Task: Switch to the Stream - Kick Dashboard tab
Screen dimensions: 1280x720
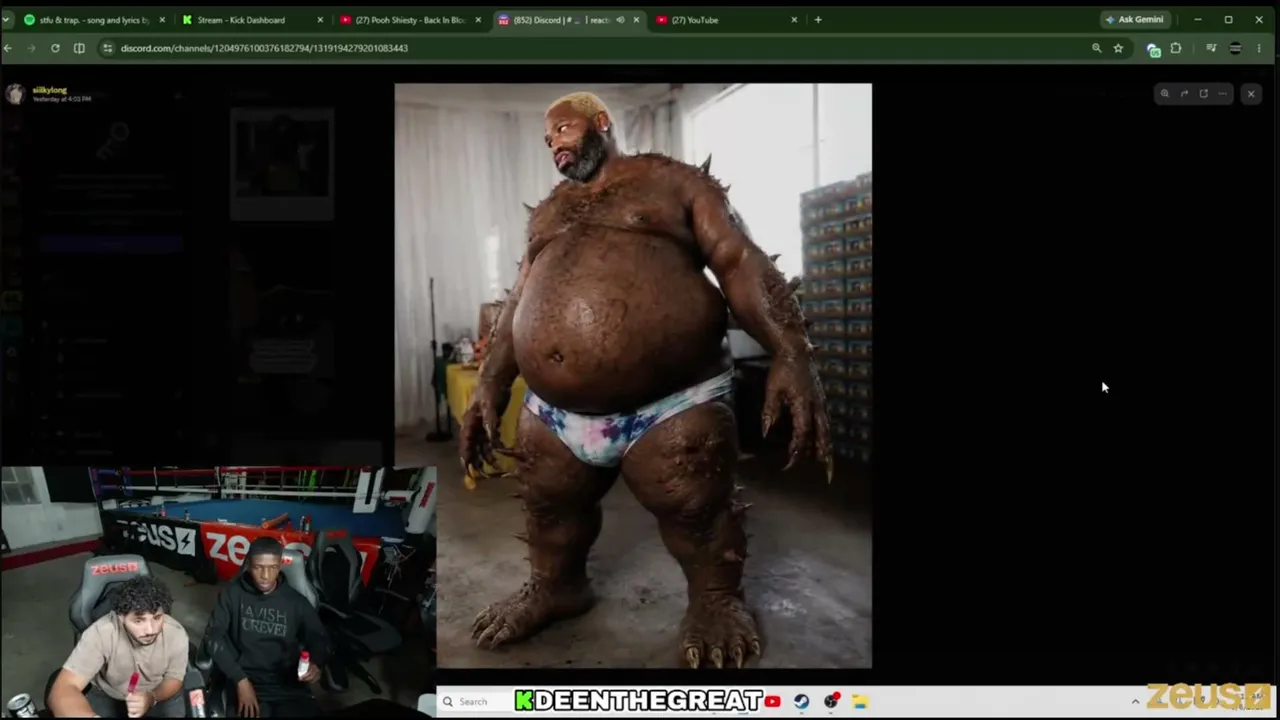Action: point(250,20)
